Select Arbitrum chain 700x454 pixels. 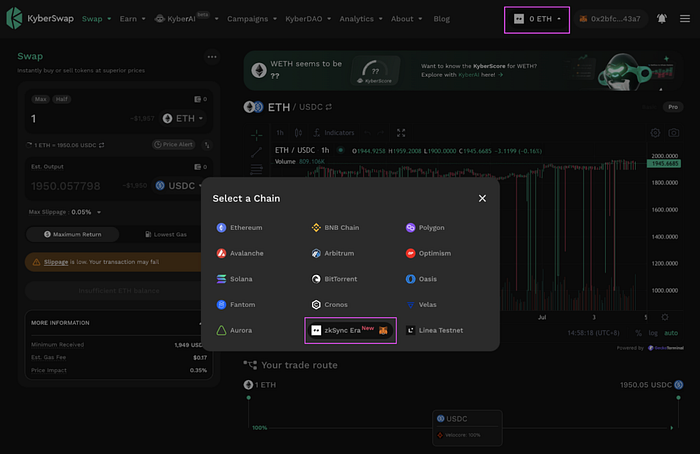click(x=333, y=253)
